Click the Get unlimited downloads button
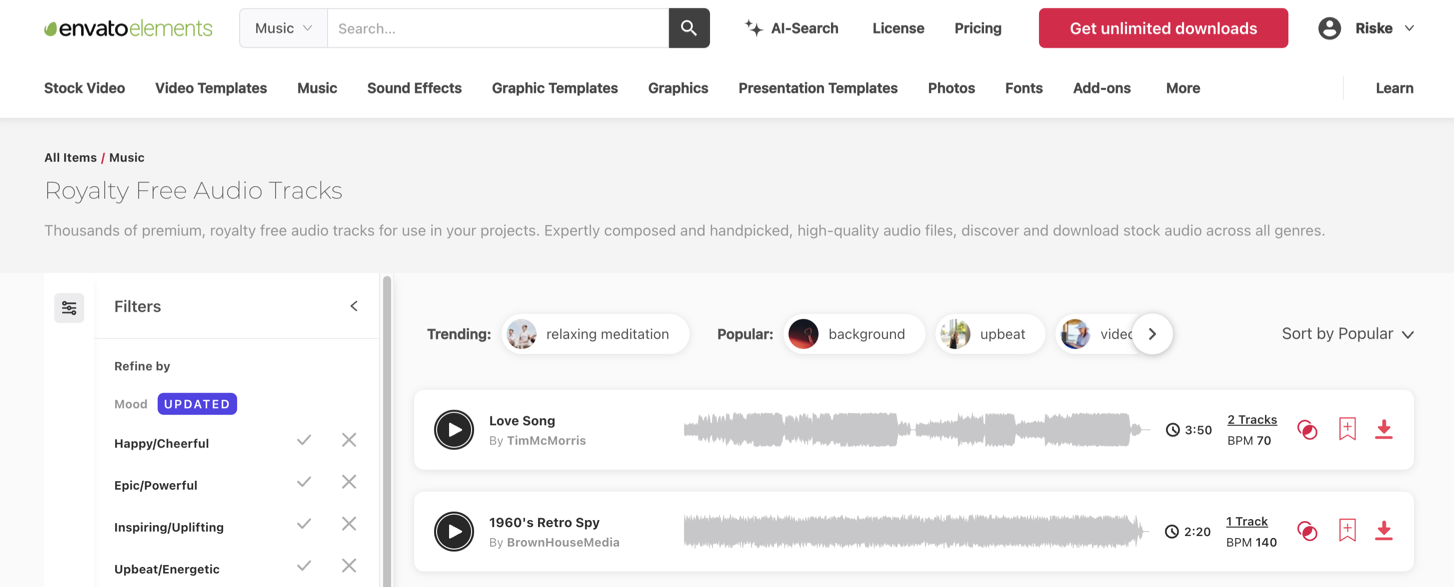Screen dimensions: 1454x587 [x=1163, y=28]
